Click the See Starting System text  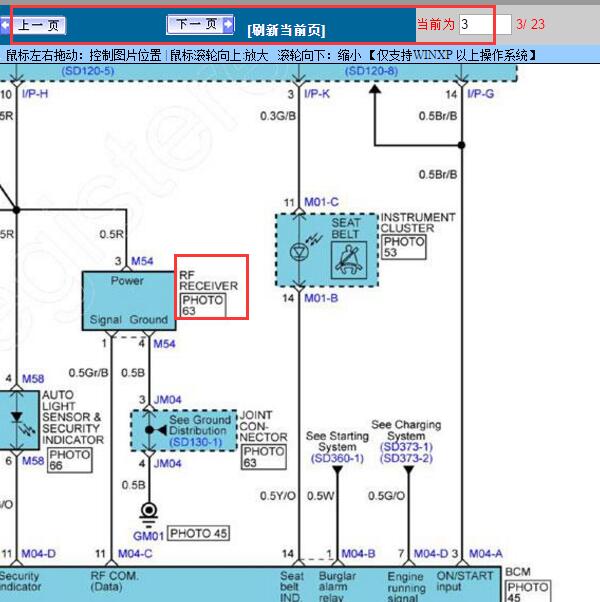pos(337,442)
